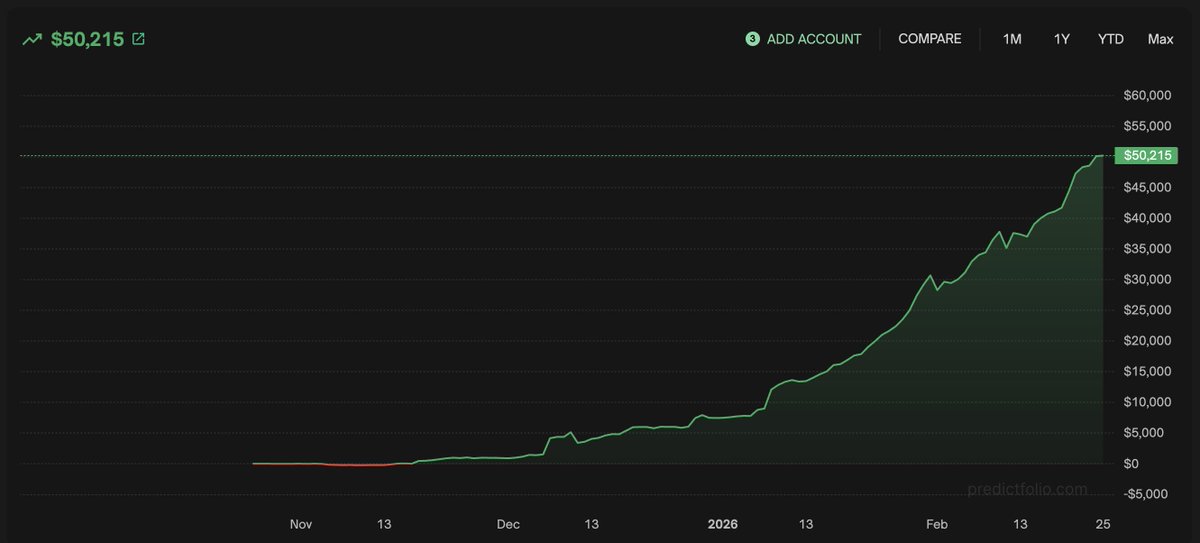Click the Dec label on the x-axis
Screen dimensions: 1200x543
tap(508, 524)
